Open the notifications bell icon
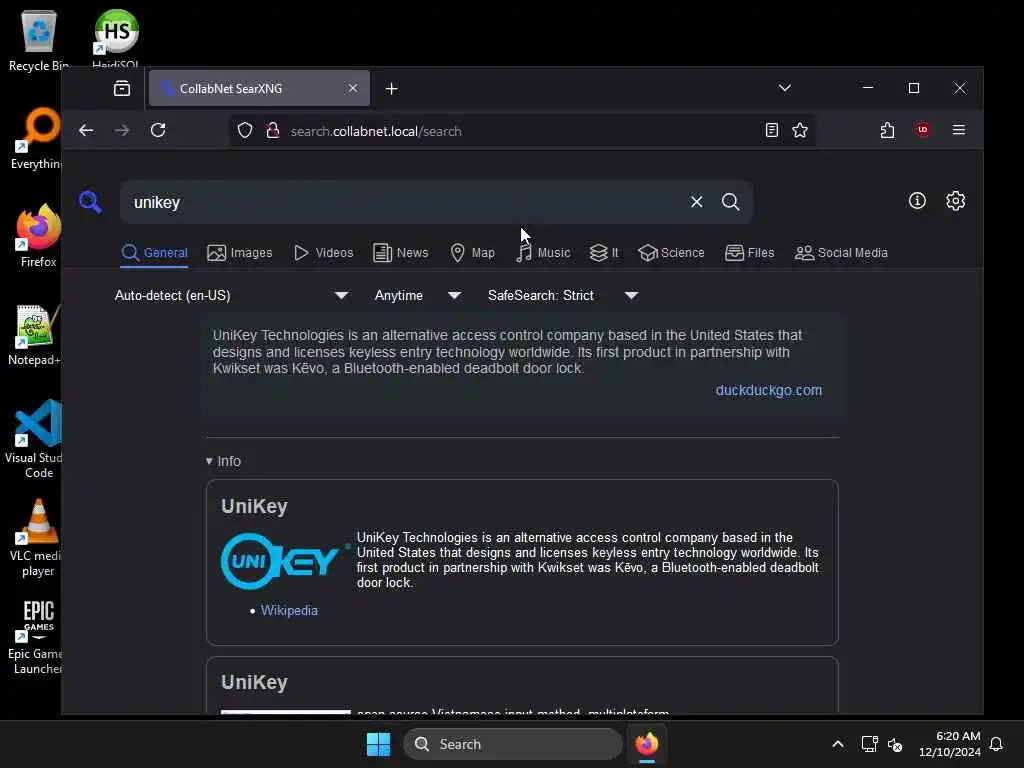The image size is (1024, 768). (996, 744)
